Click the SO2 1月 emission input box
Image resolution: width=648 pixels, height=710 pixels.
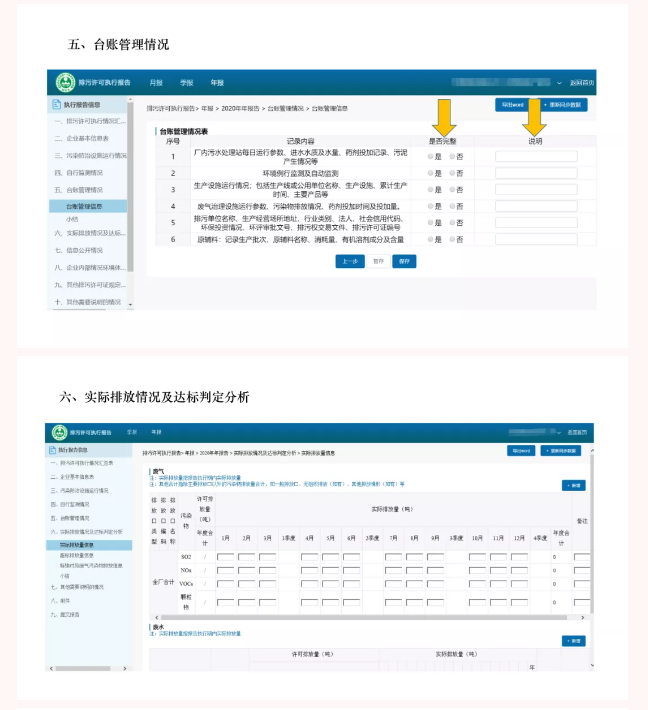click(x=225, y=556)
